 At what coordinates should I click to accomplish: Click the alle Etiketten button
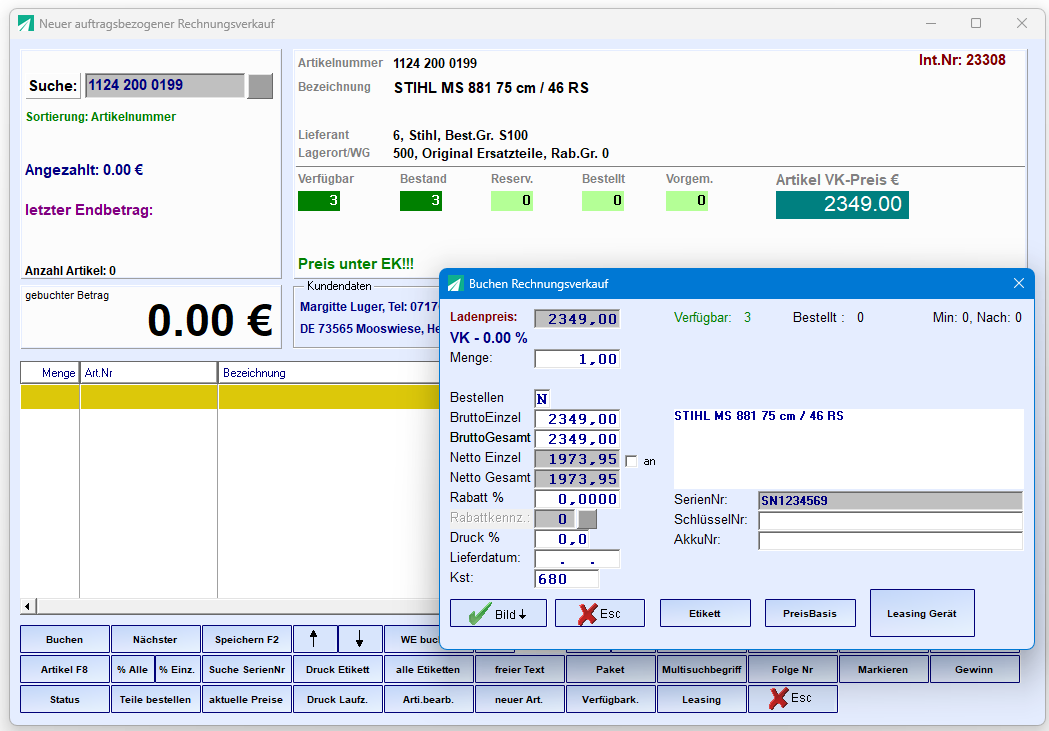tap(428, 669)
